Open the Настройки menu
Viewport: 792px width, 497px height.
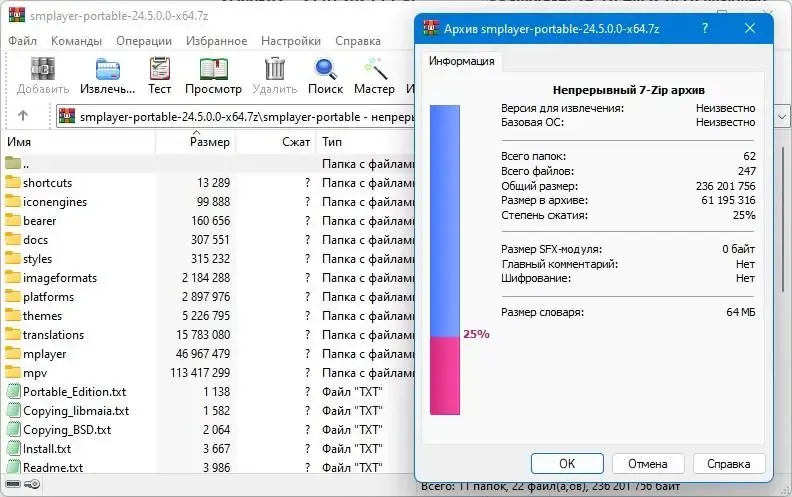(x=291, y=41)
